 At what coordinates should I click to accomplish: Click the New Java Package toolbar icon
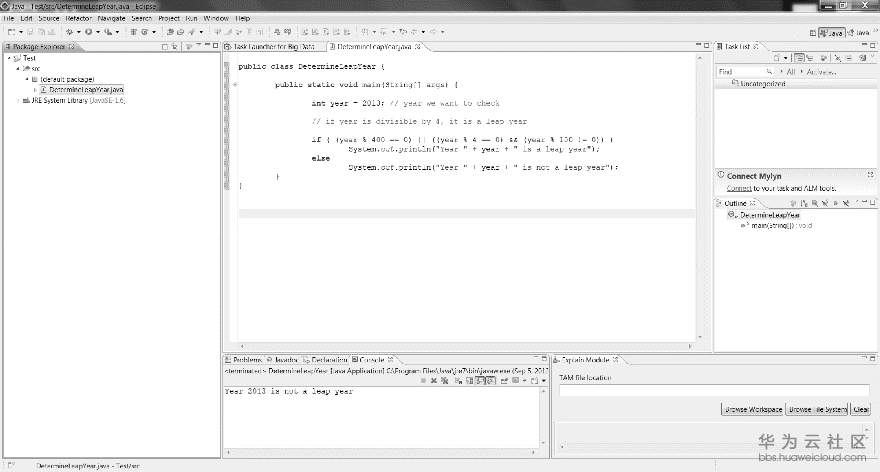coord(134,32)
